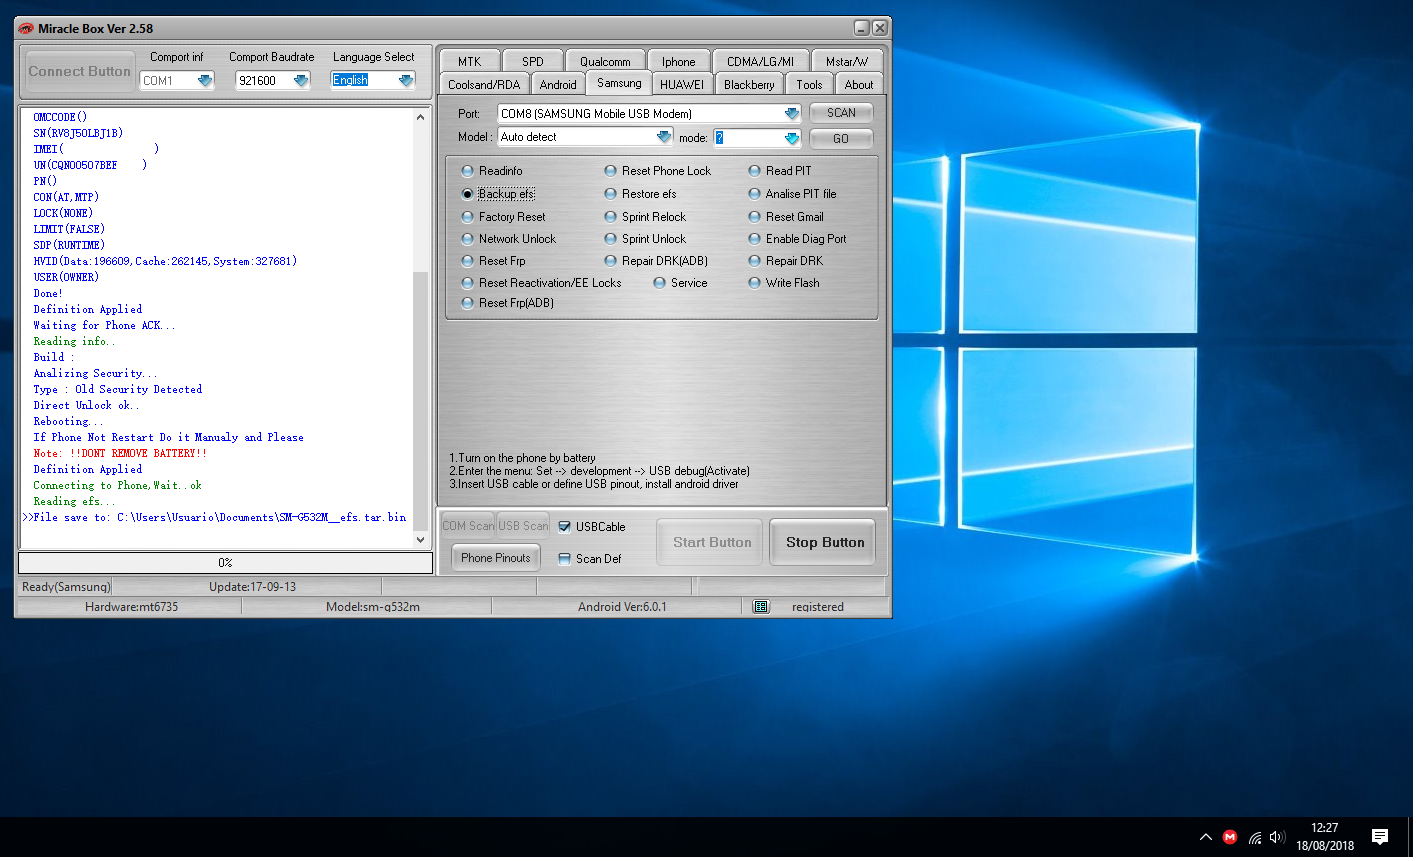The height and width of the screenshot is (861, 1416).
Task: Open the network Wi-Fi tray icon
Action: [1255, 837]
